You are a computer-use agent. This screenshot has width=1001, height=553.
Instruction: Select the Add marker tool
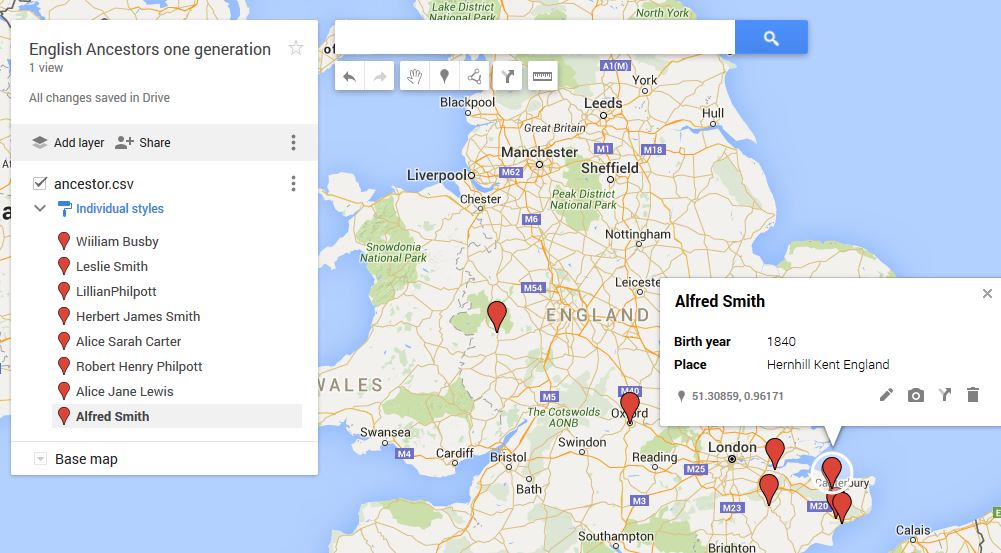click(x=444, y=77)
